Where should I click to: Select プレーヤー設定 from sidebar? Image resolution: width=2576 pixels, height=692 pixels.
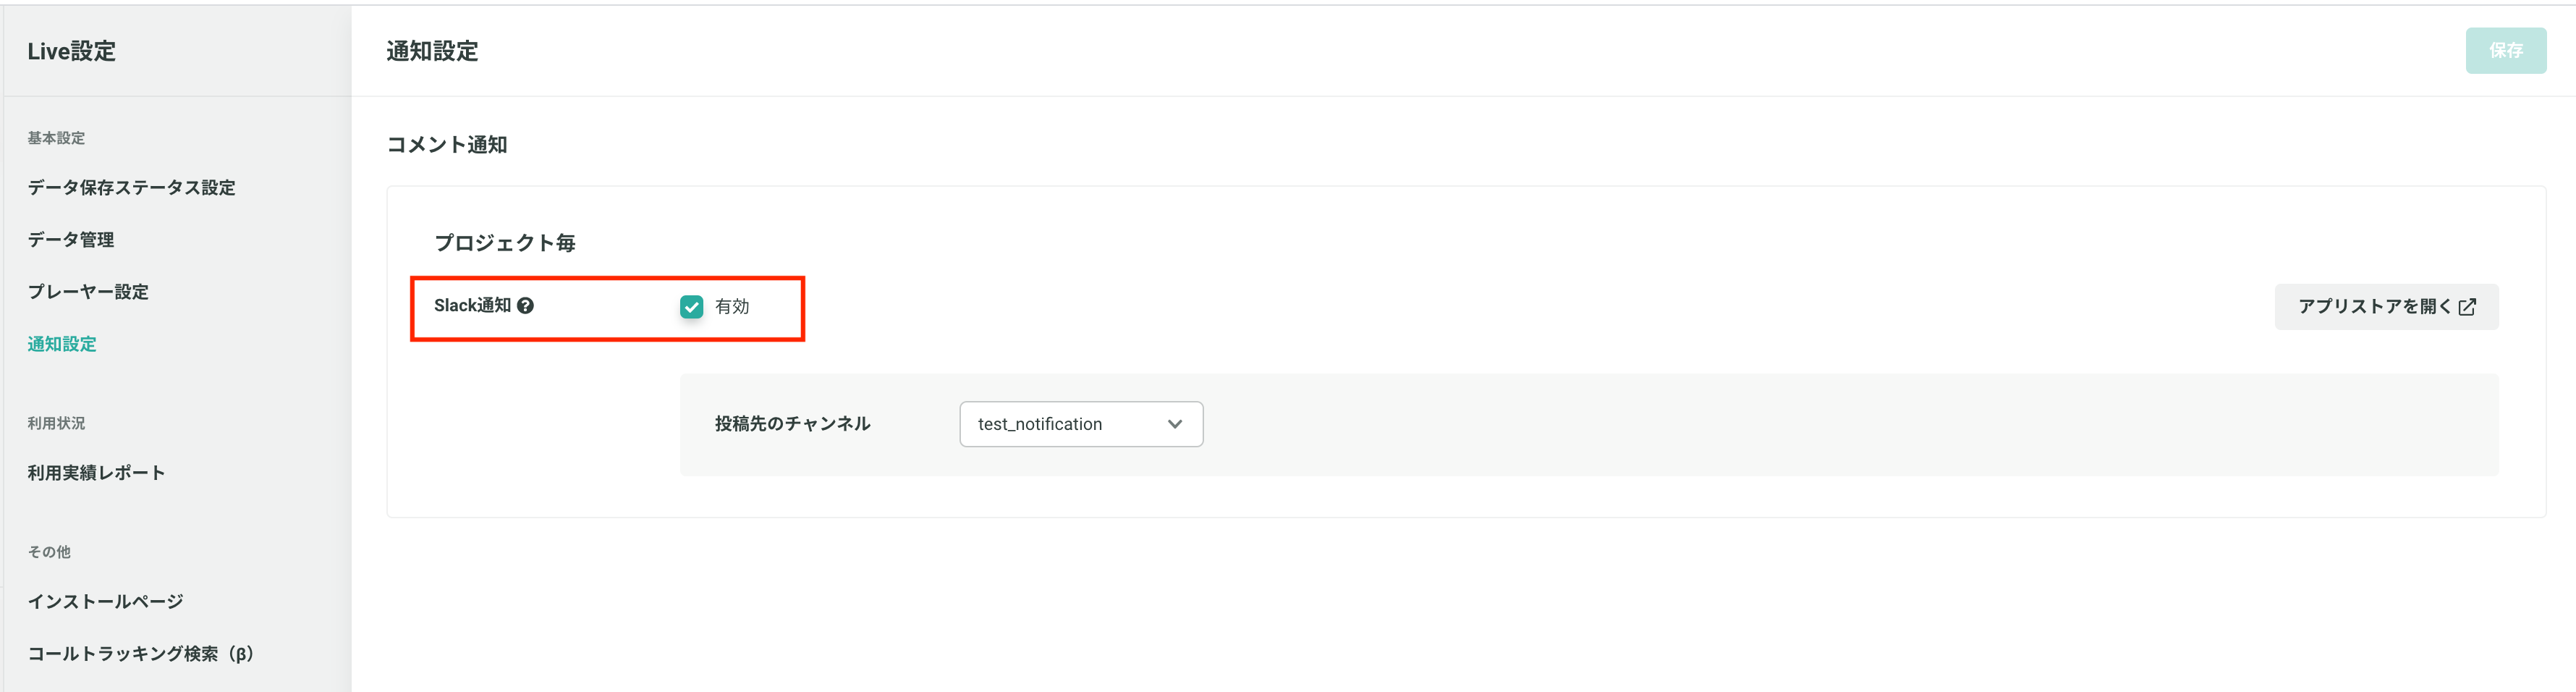point(88,292)
